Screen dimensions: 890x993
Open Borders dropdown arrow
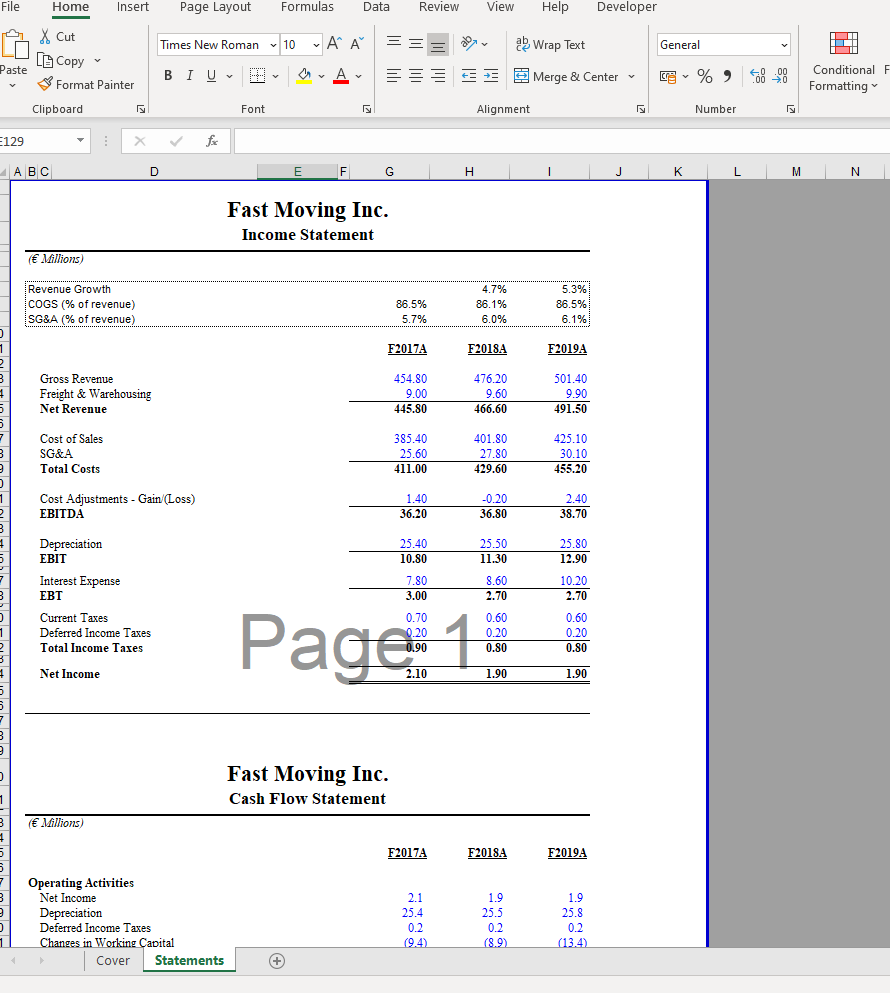pos(276,77)
